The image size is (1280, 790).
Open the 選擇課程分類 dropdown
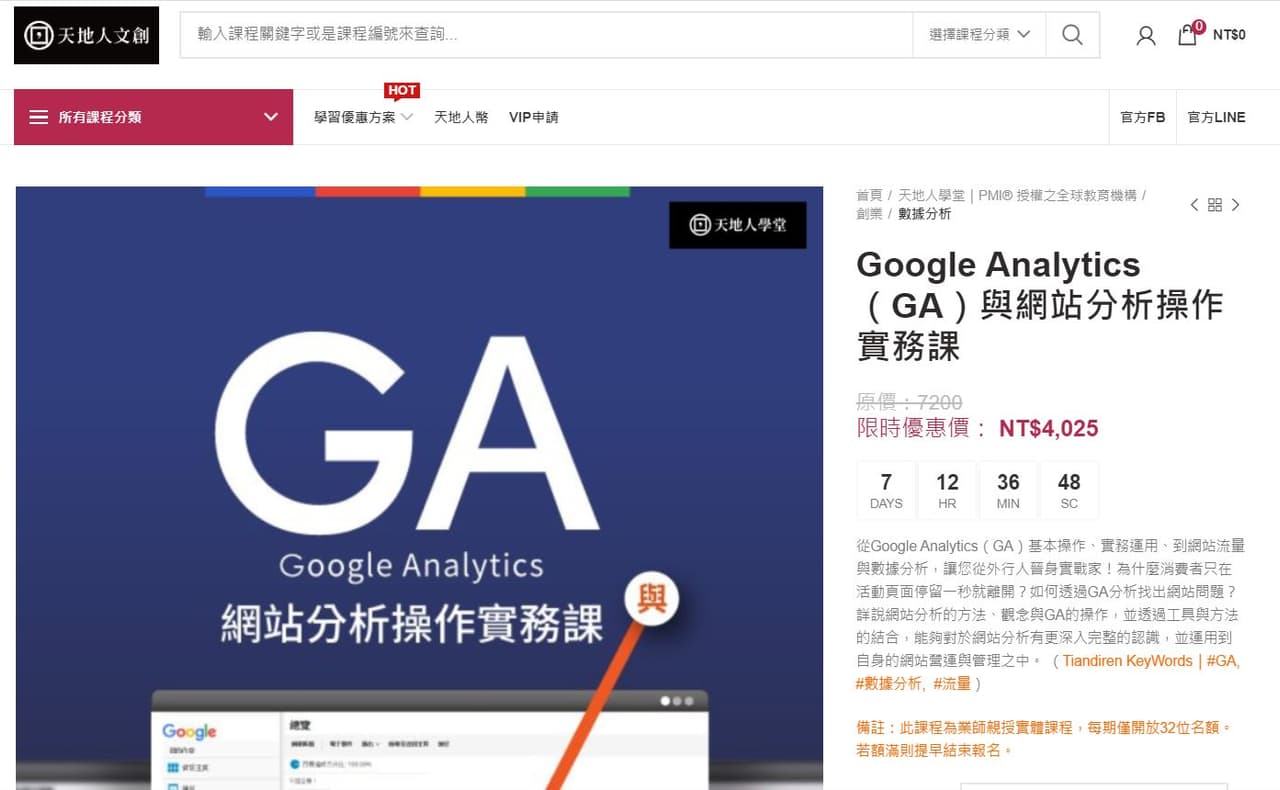[979, 35]
